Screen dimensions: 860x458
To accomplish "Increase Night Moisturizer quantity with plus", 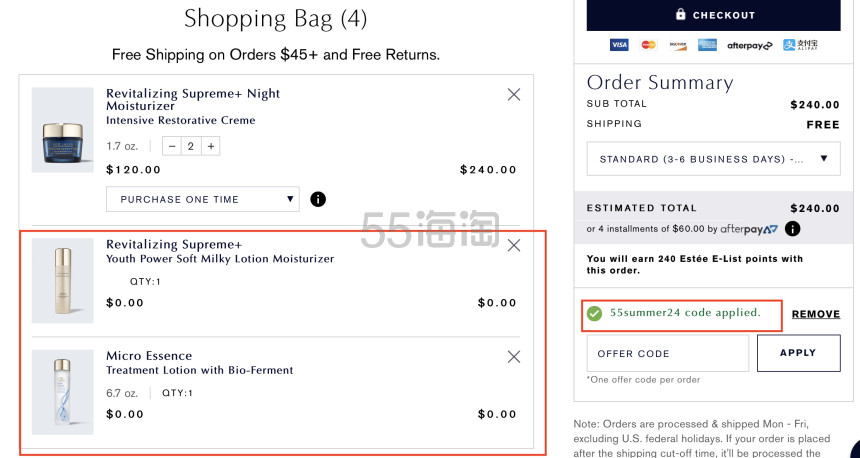I will coord(211,146).
